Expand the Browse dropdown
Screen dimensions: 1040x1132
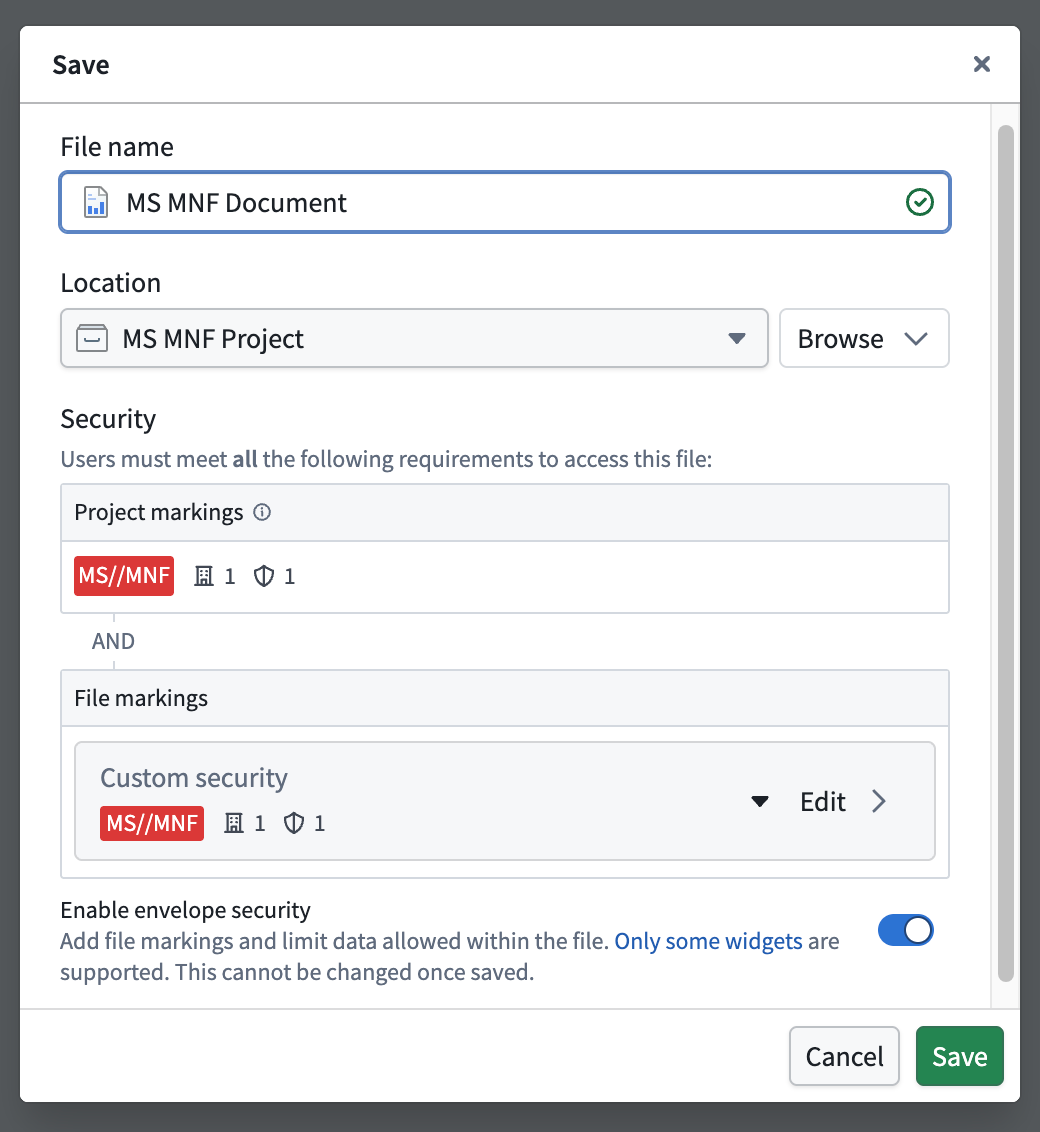(864, 339)
